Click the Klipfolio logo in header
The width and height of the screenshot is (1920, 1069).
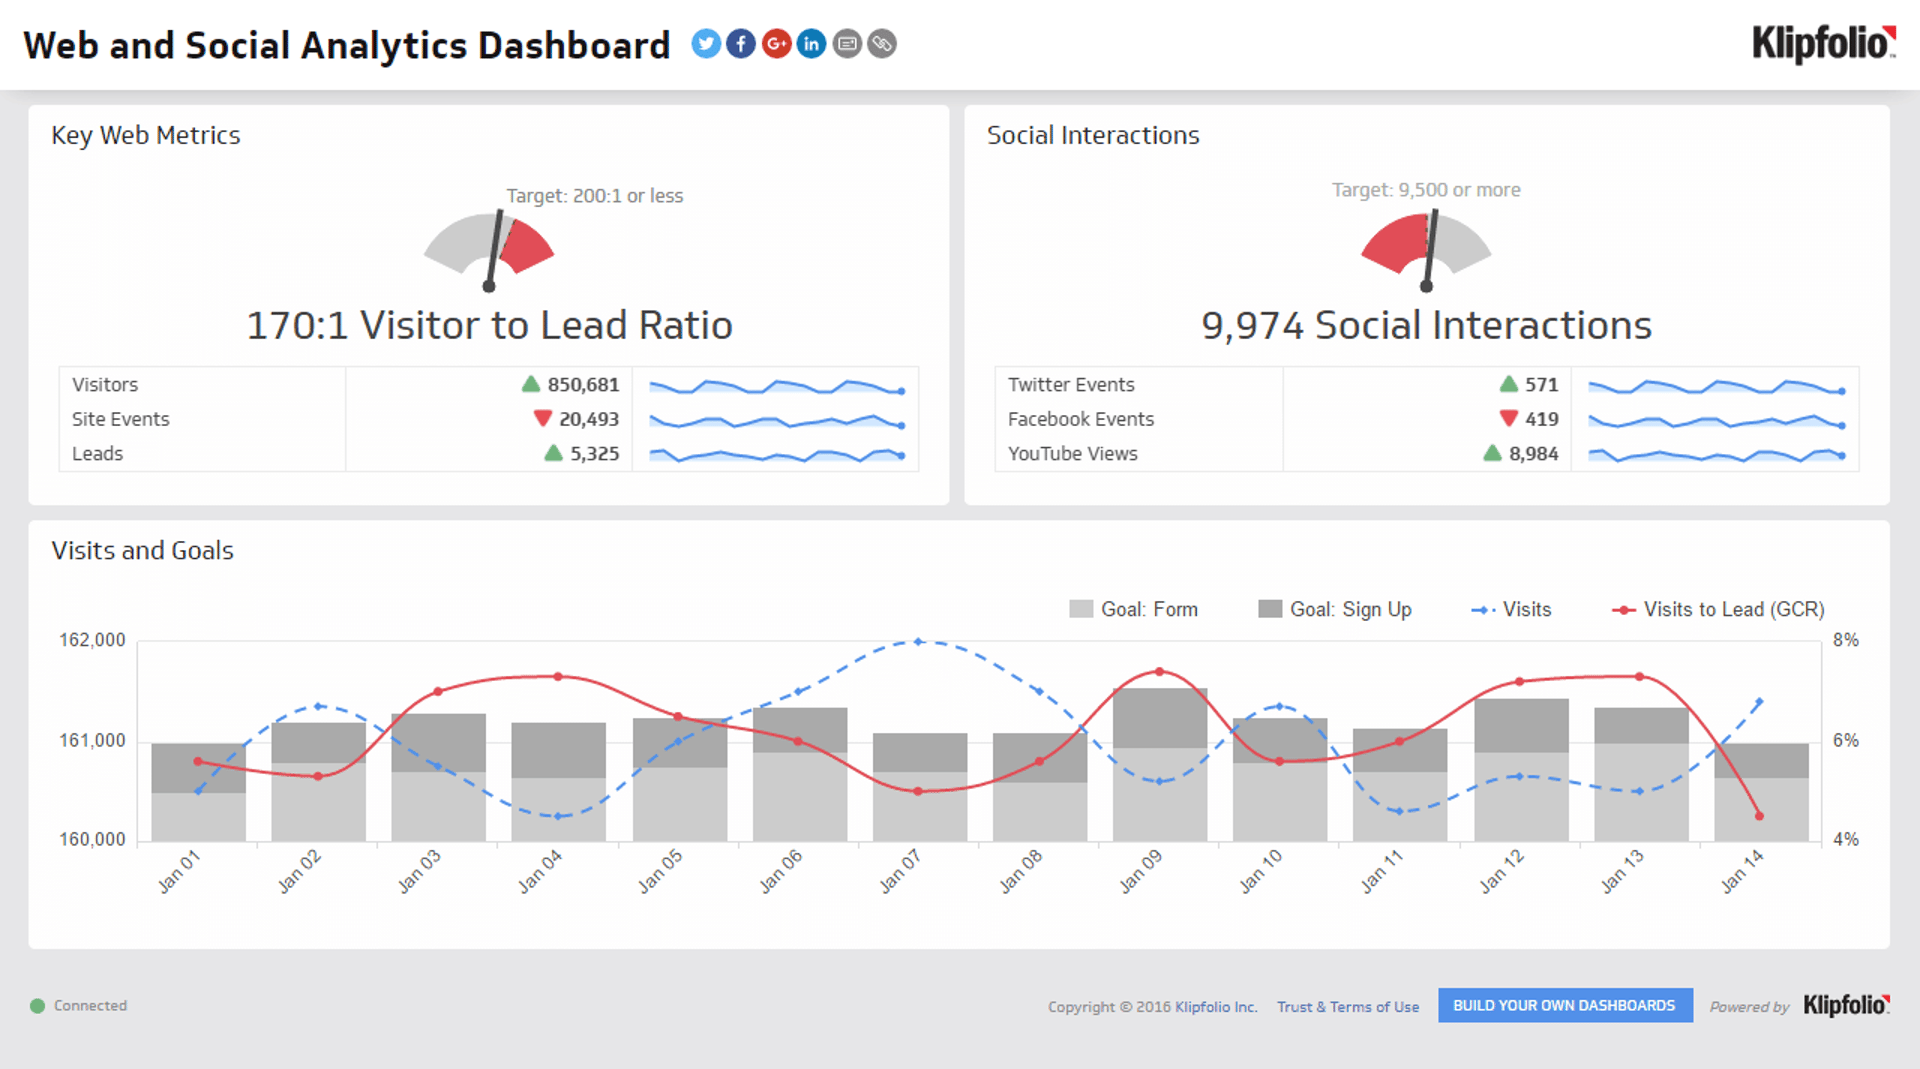point(1823,44)
